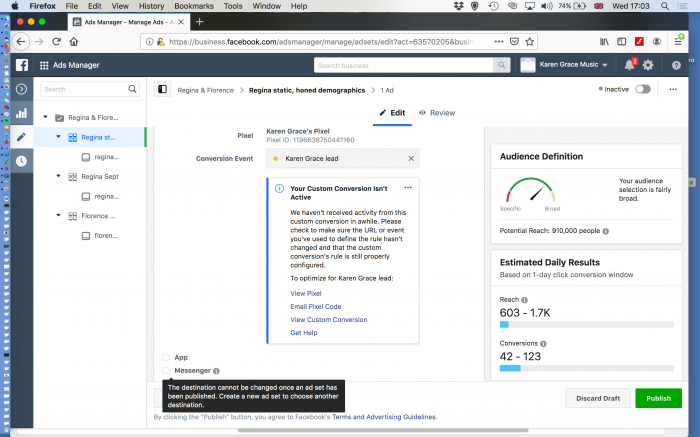The width and height of the screenshot is (700, 437).
Task: Click the Conversions estimate progress bar
Action: click(x=587, y=368)
